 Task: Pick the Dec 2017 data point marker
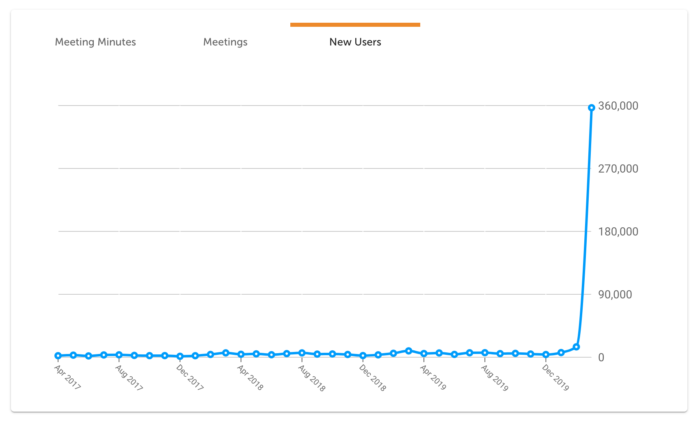point(180,356)
